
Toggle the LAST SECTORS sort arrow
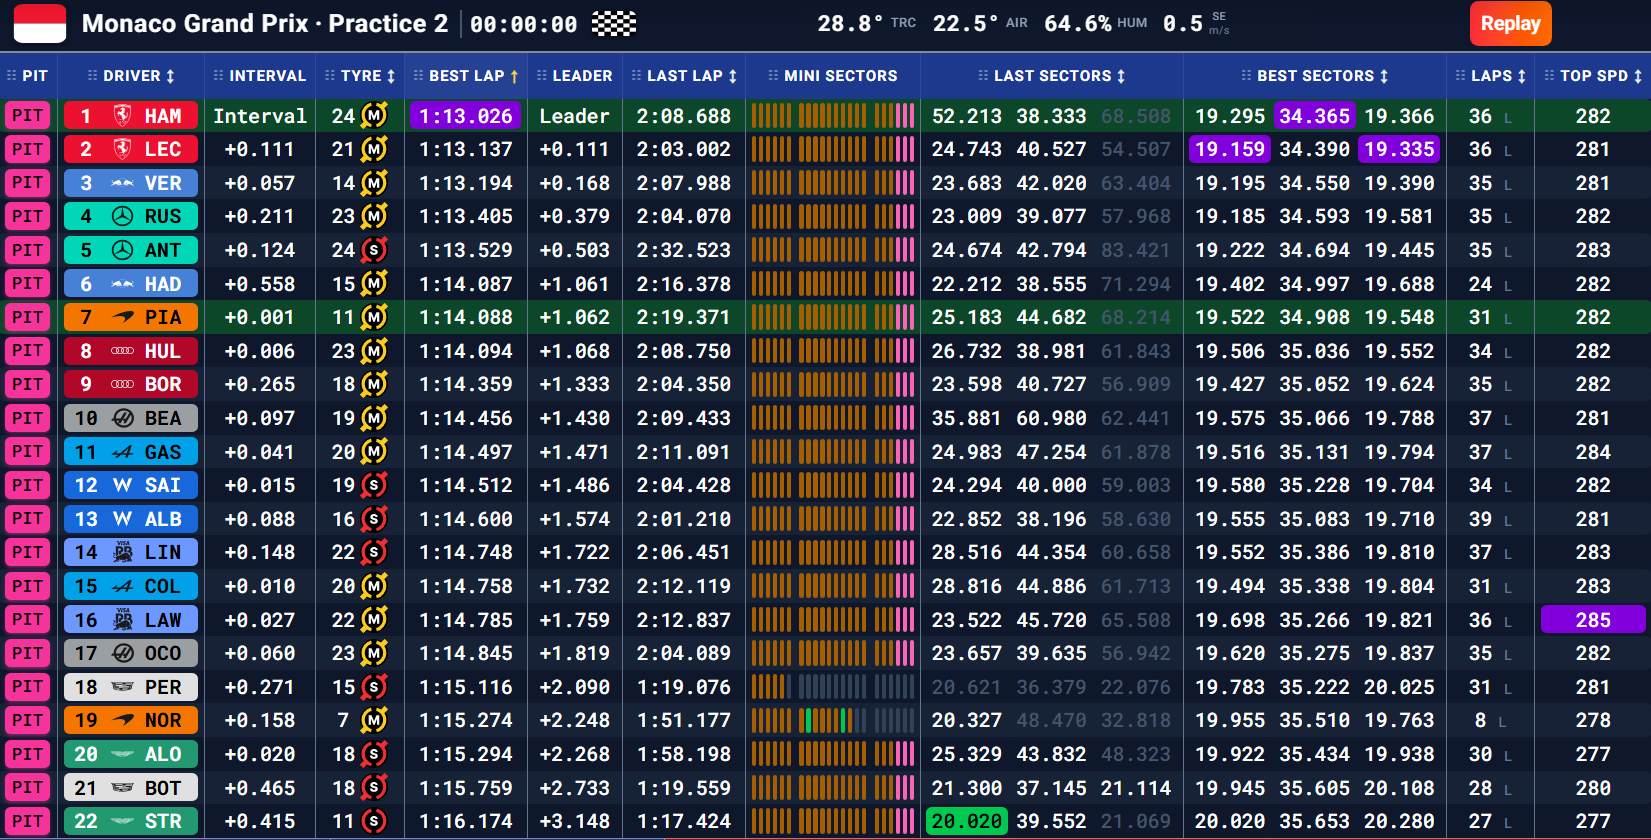[x=1121, y=76]
